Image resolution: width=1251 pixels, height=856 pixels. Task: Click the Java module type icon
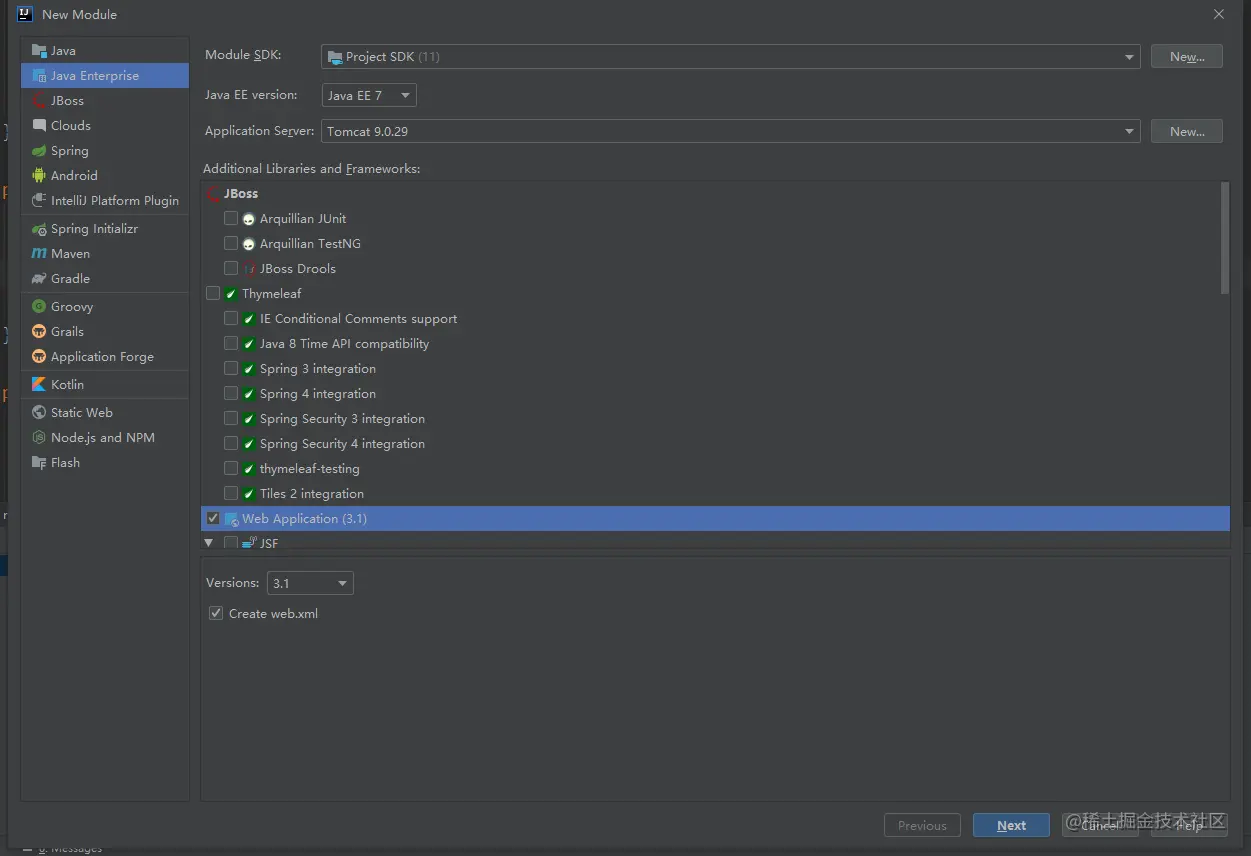[39, 50]
